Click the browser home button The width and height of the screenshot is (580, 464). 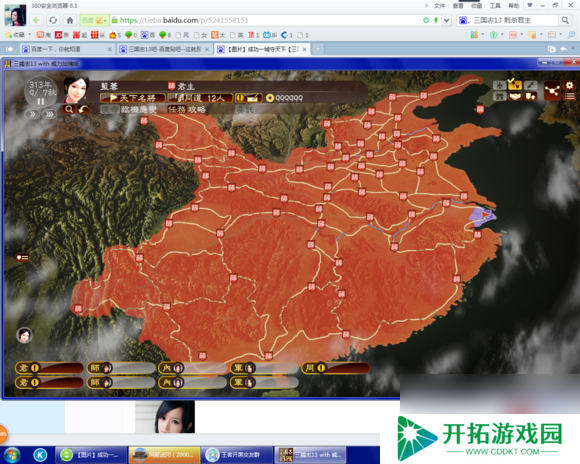(70, 20)
